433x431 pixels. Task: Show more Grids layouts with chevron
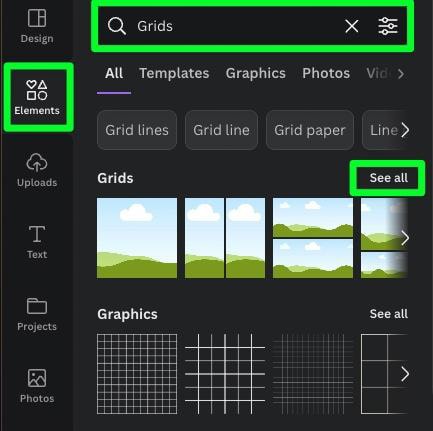405,238
